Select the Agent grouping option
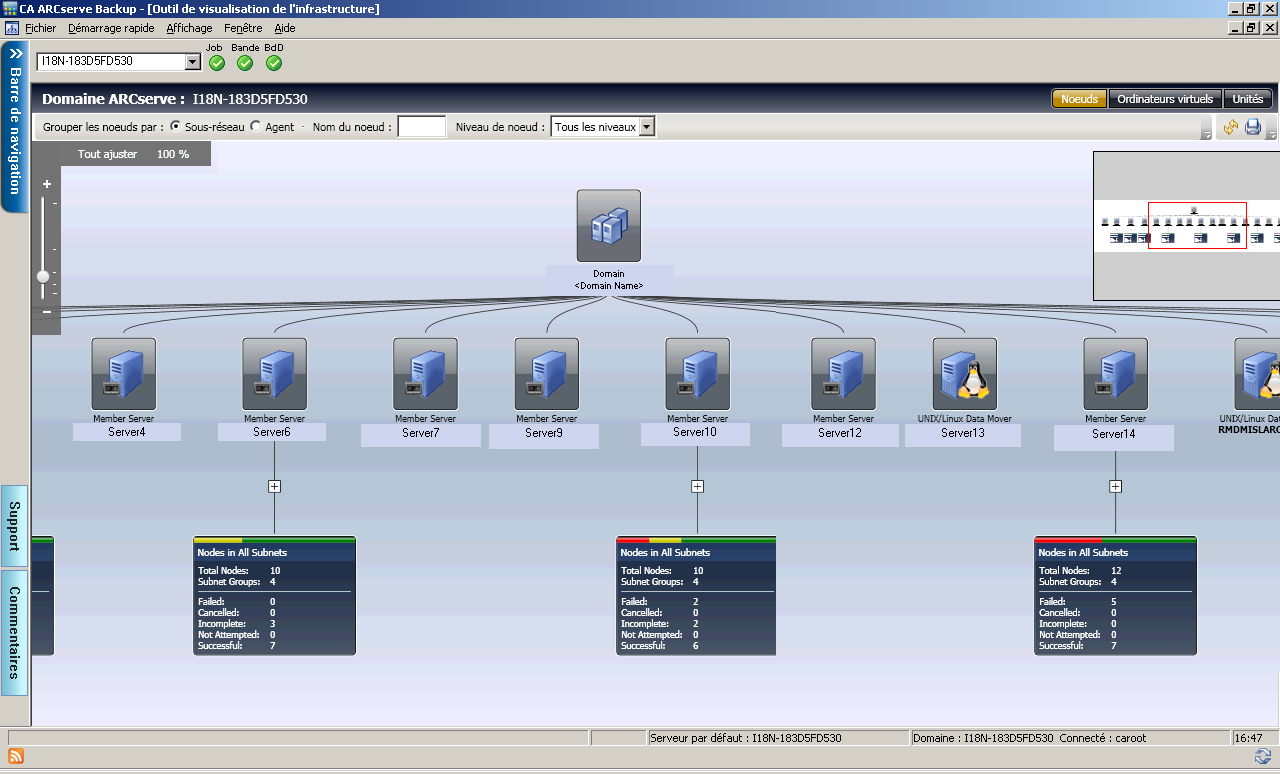Viewport: 1280px width, 774px height. coord(256,127)
